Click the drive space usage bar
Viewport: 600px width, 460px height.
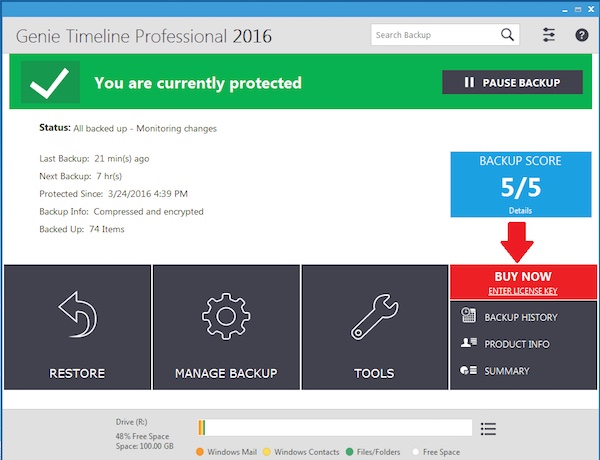click(335, 428)
